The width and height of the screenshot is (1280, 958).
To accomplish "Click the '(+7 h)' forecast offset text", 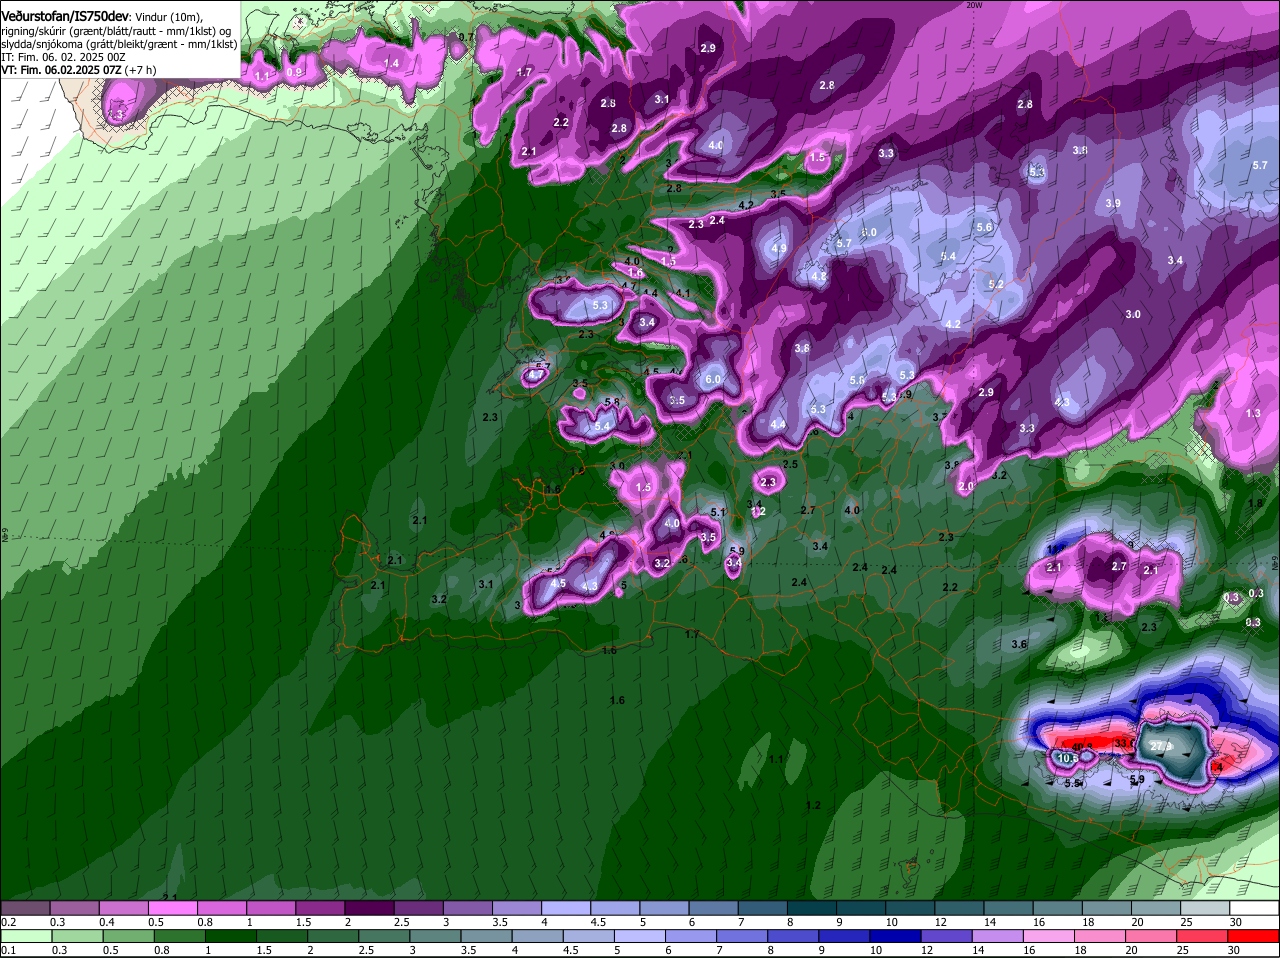I will (140, 70).
